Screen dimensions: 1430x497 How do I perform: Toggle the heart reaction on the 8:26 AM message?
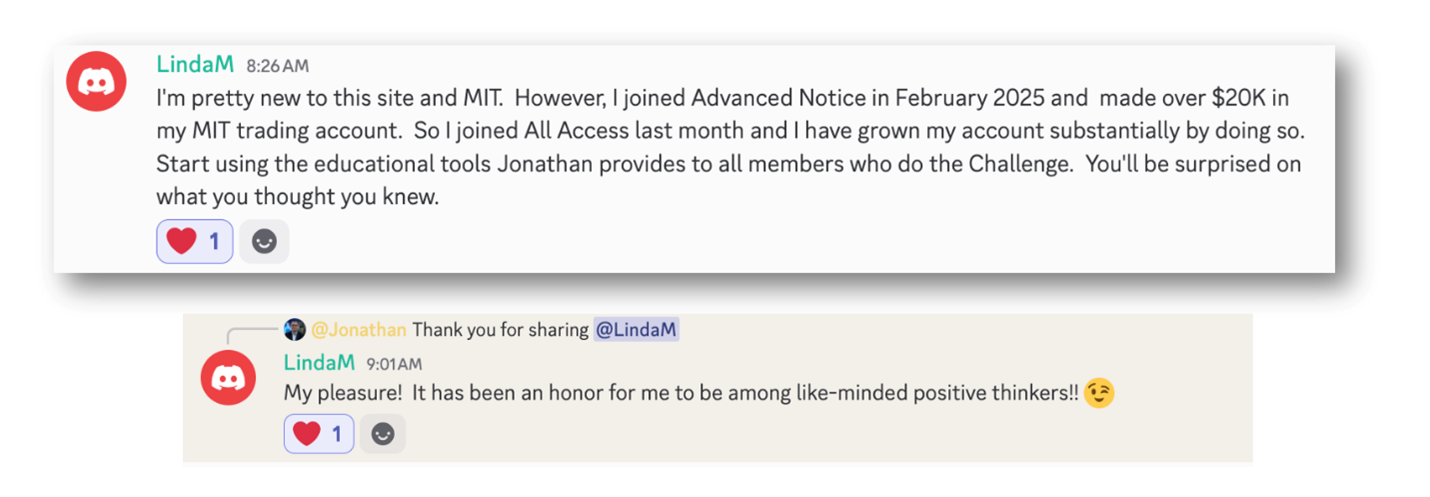pos(195,242)
